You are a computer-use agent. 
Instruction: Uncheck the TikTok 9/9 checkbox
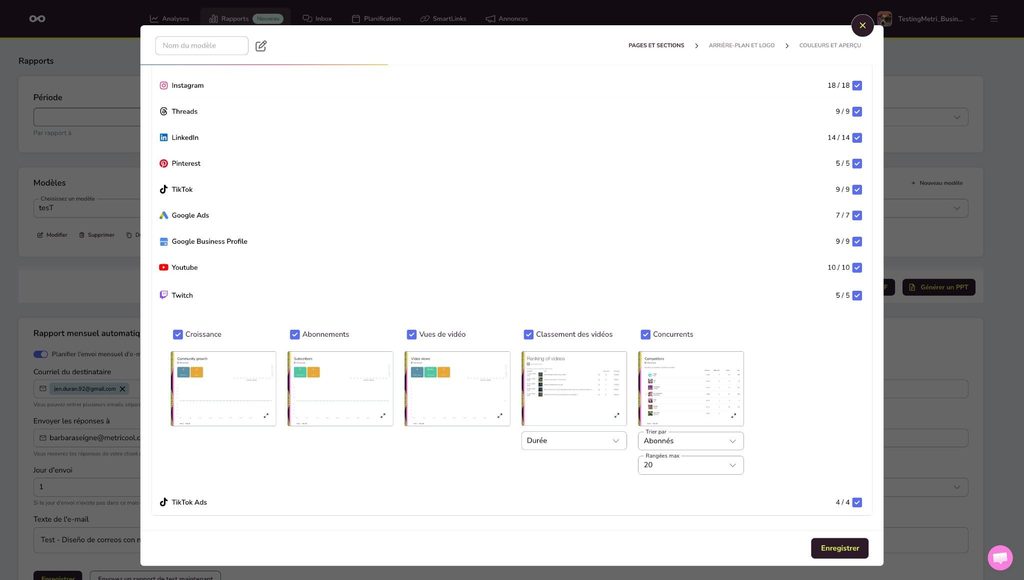(x=857, y=189)
